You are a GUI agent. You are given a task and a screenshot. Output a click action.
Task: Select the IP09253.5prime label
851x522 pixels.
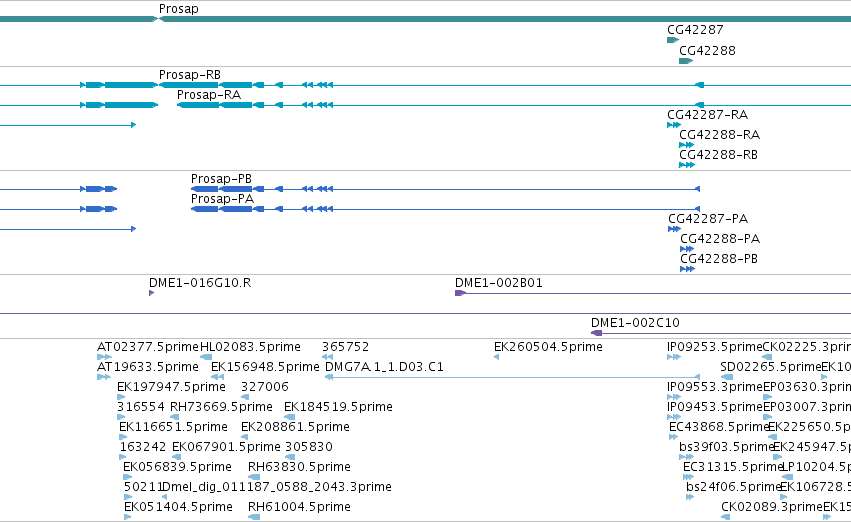coord(714,347)
